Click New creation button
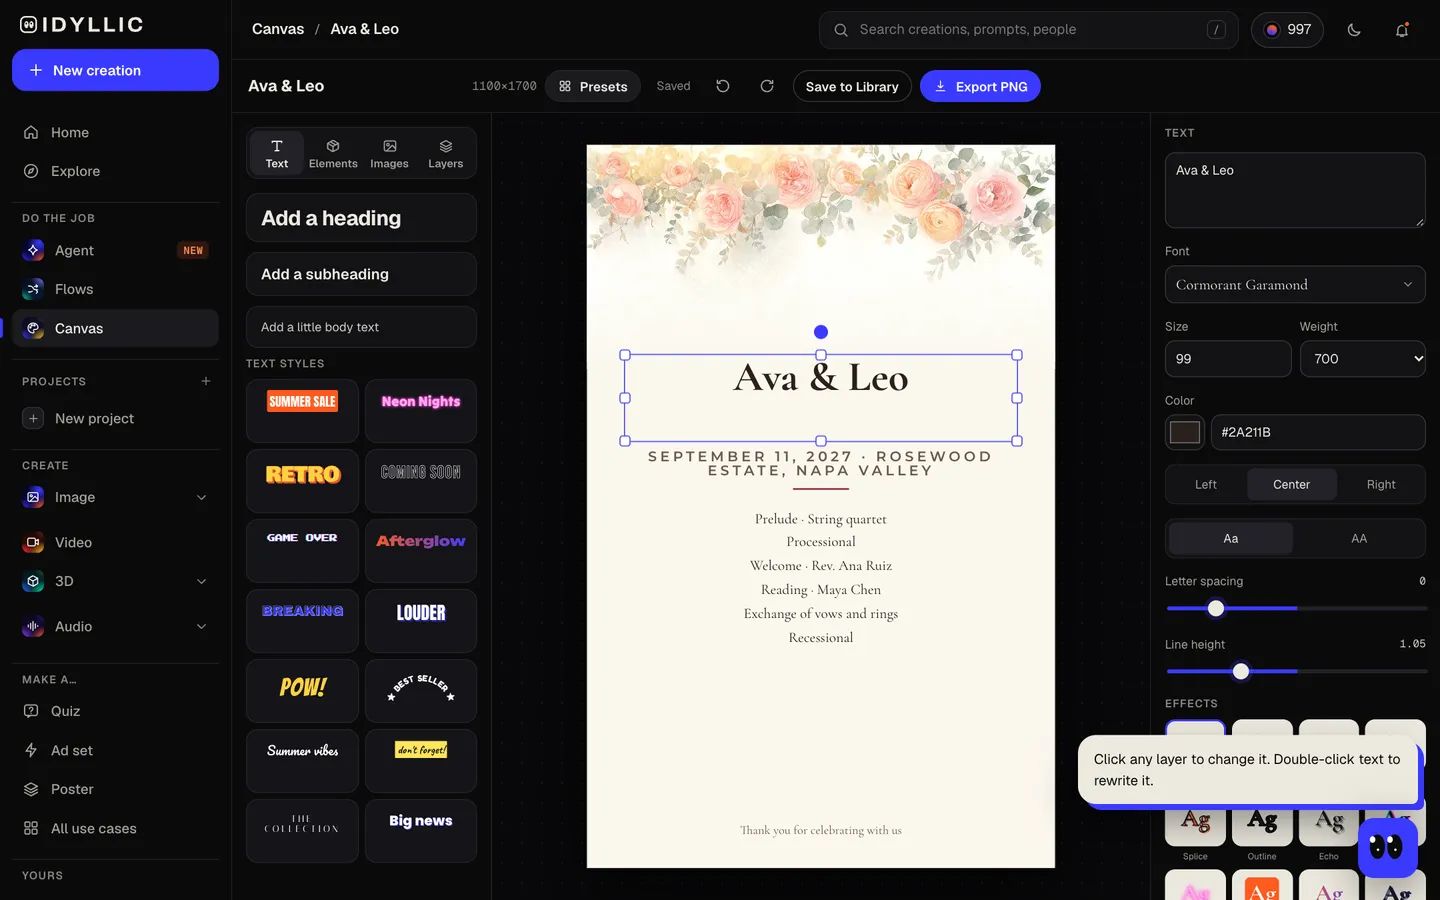 click(x=115, y=70)
